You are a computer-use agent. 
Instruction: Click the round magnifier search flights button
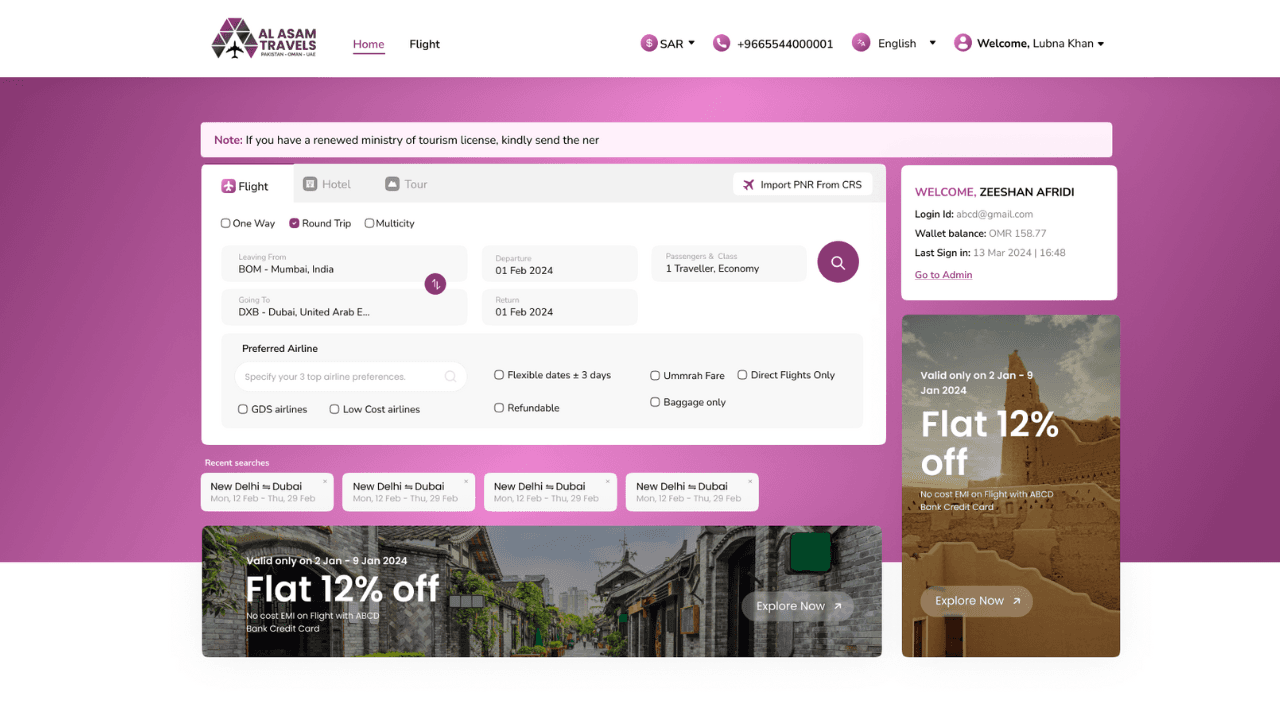[x=838, y=262]
